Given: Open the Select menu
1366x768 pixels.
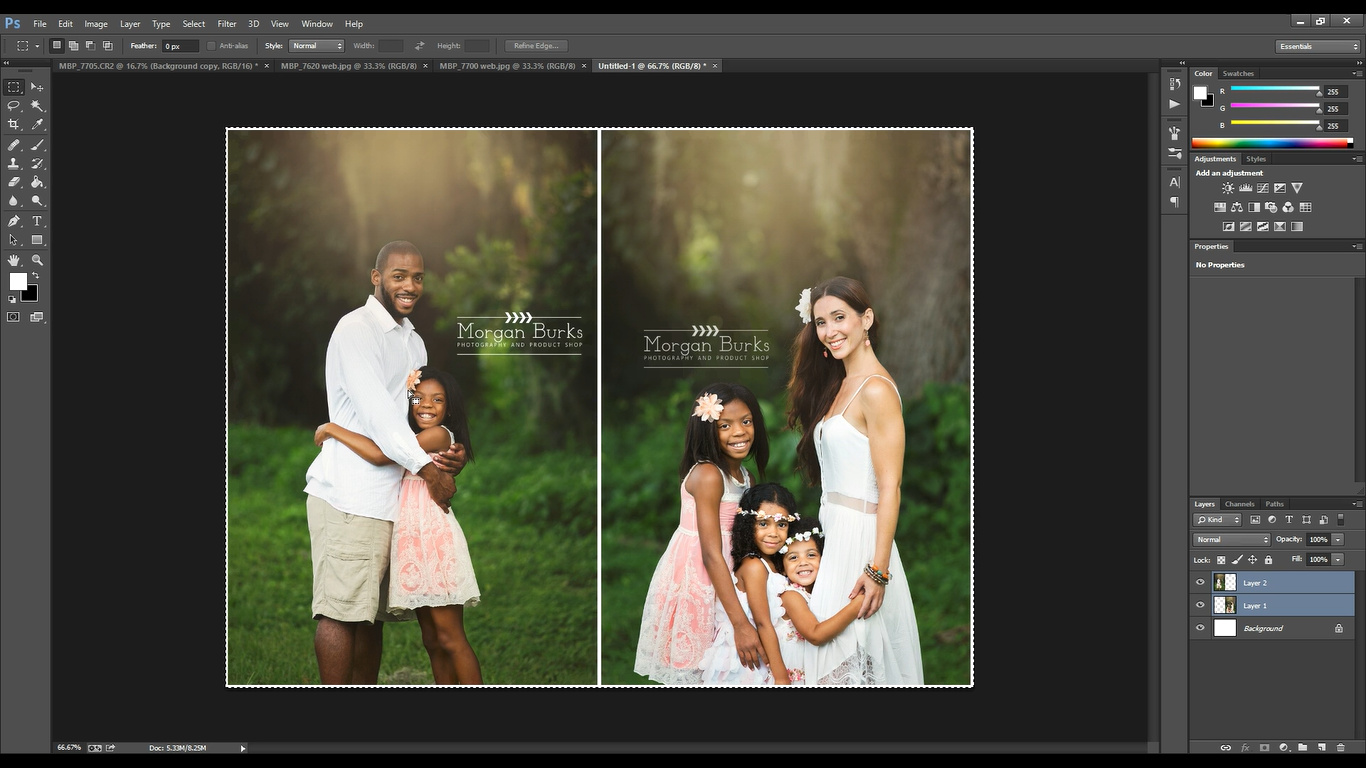Looking at the screenshot, I should pos(194,24).
